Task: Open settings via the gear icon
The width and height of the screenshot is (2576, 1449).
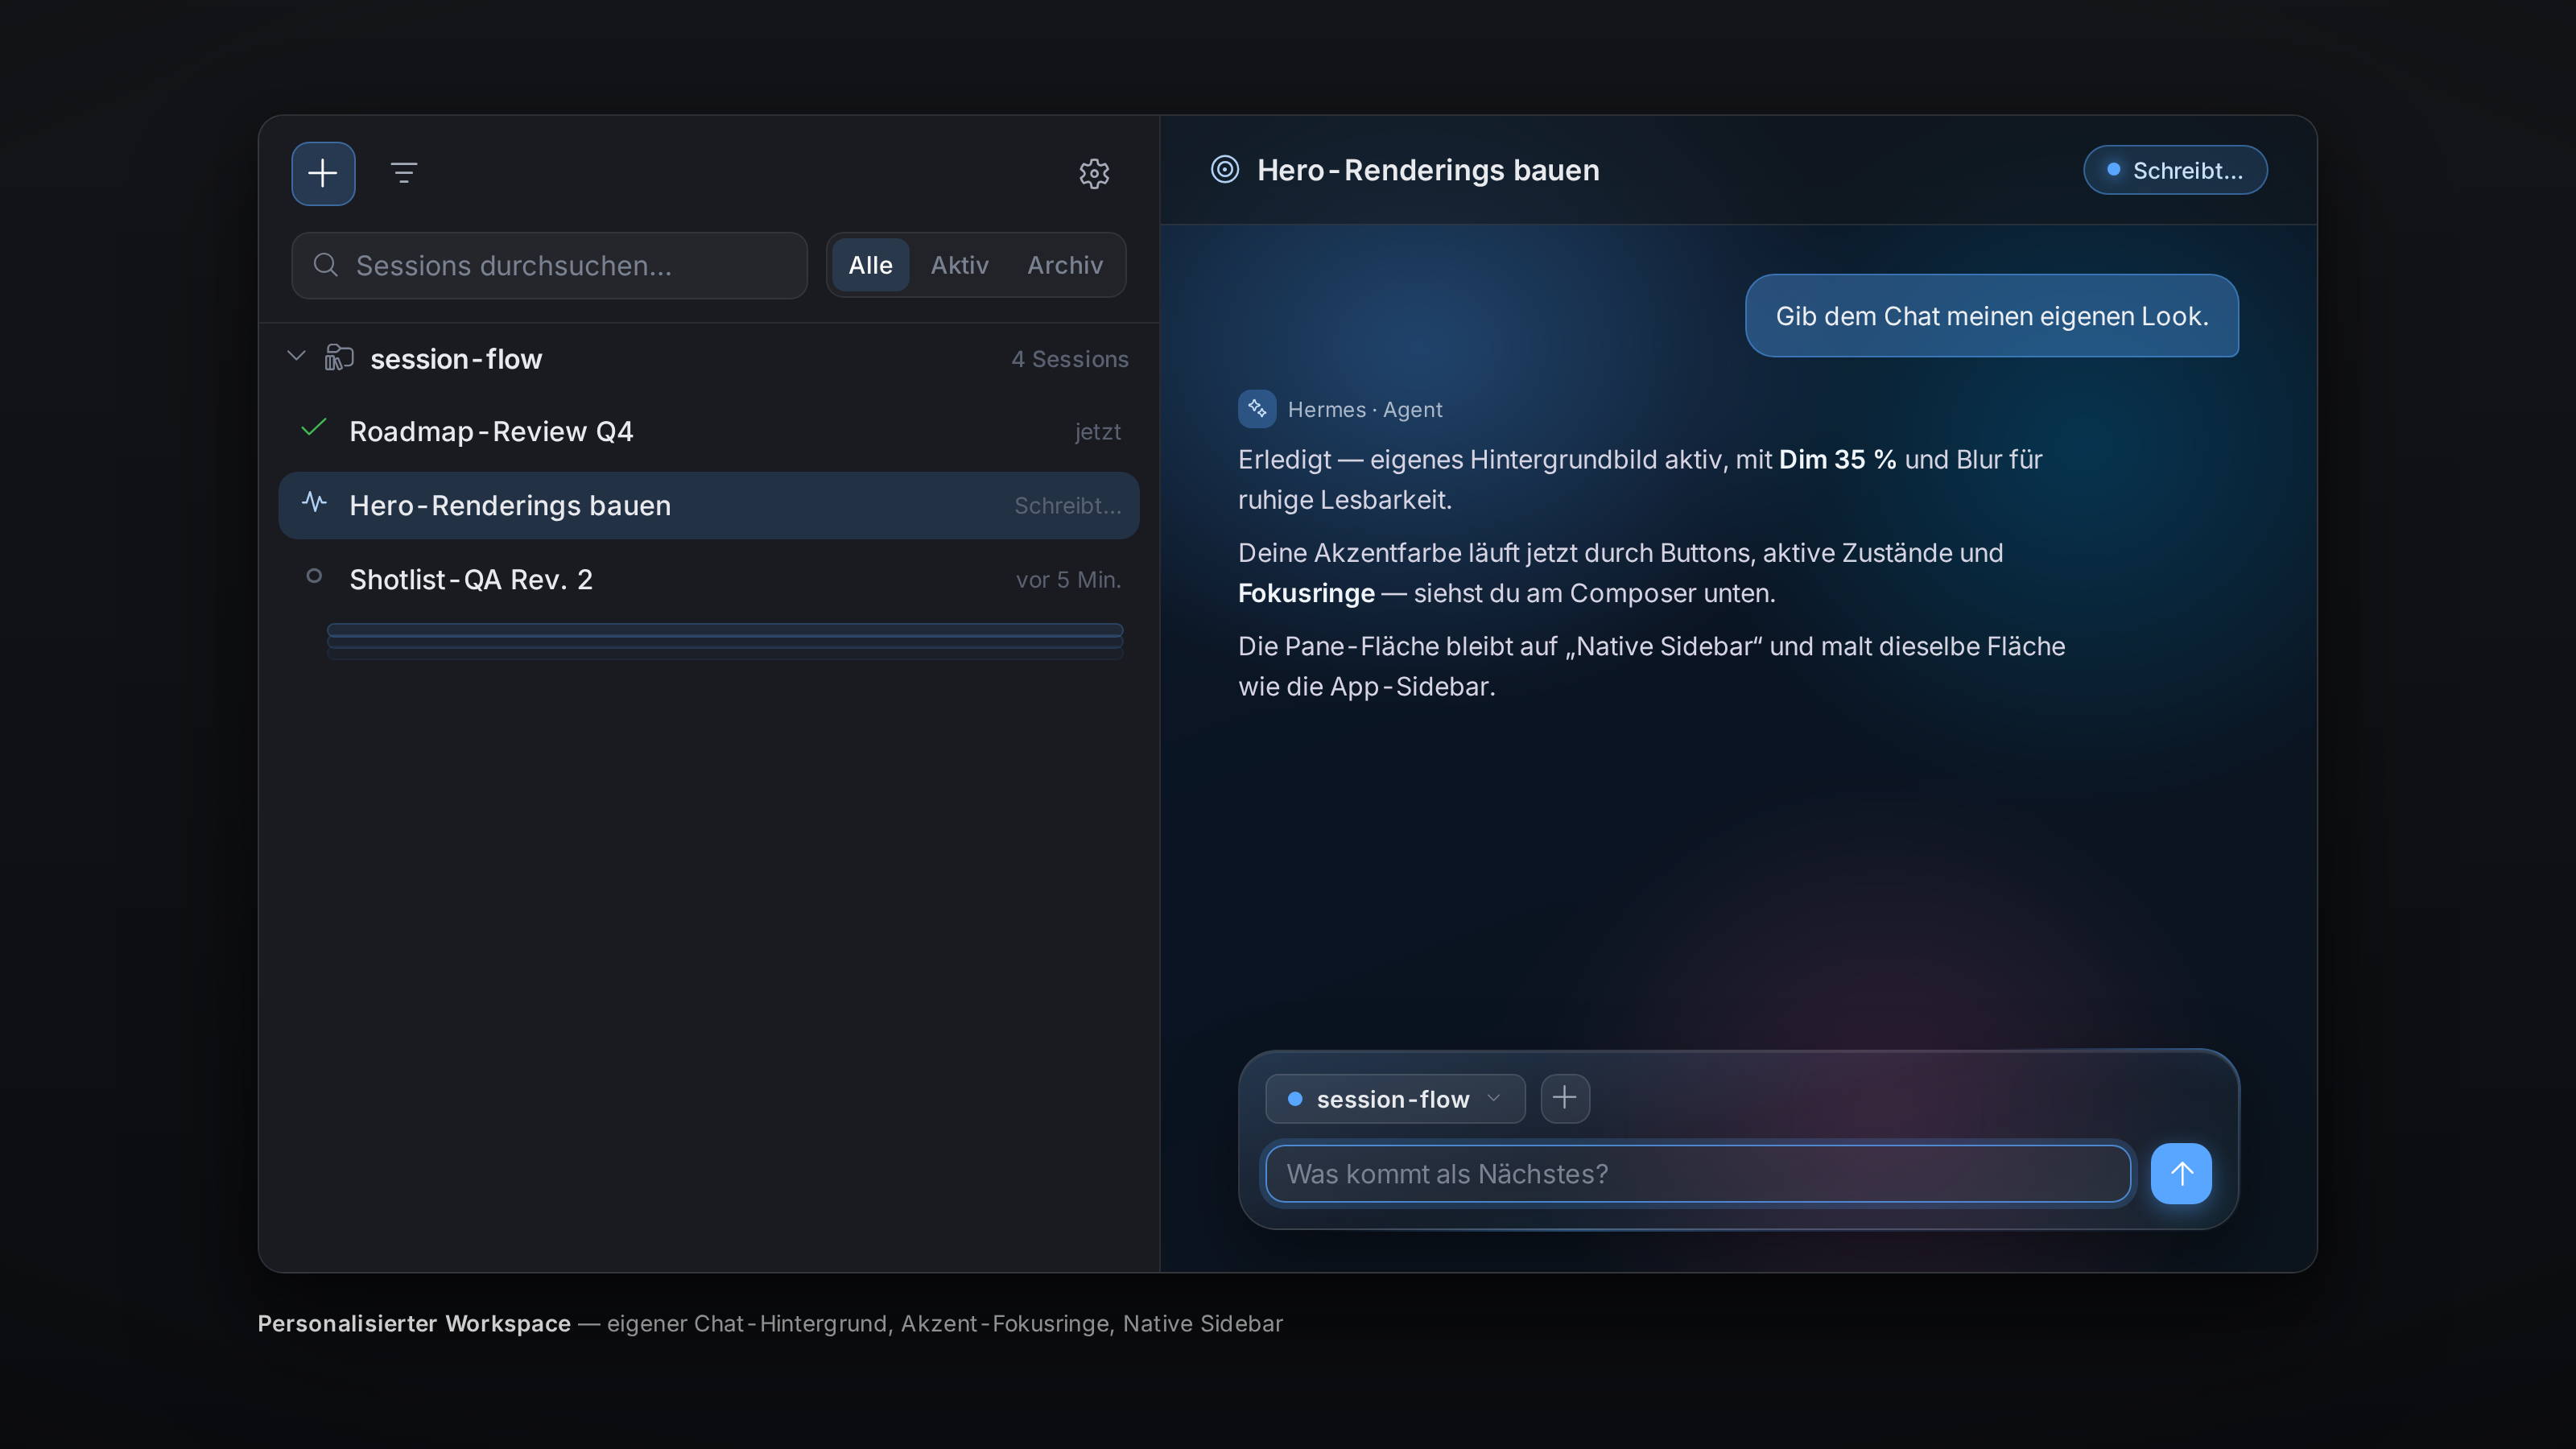Action: tap(1094, 173)
